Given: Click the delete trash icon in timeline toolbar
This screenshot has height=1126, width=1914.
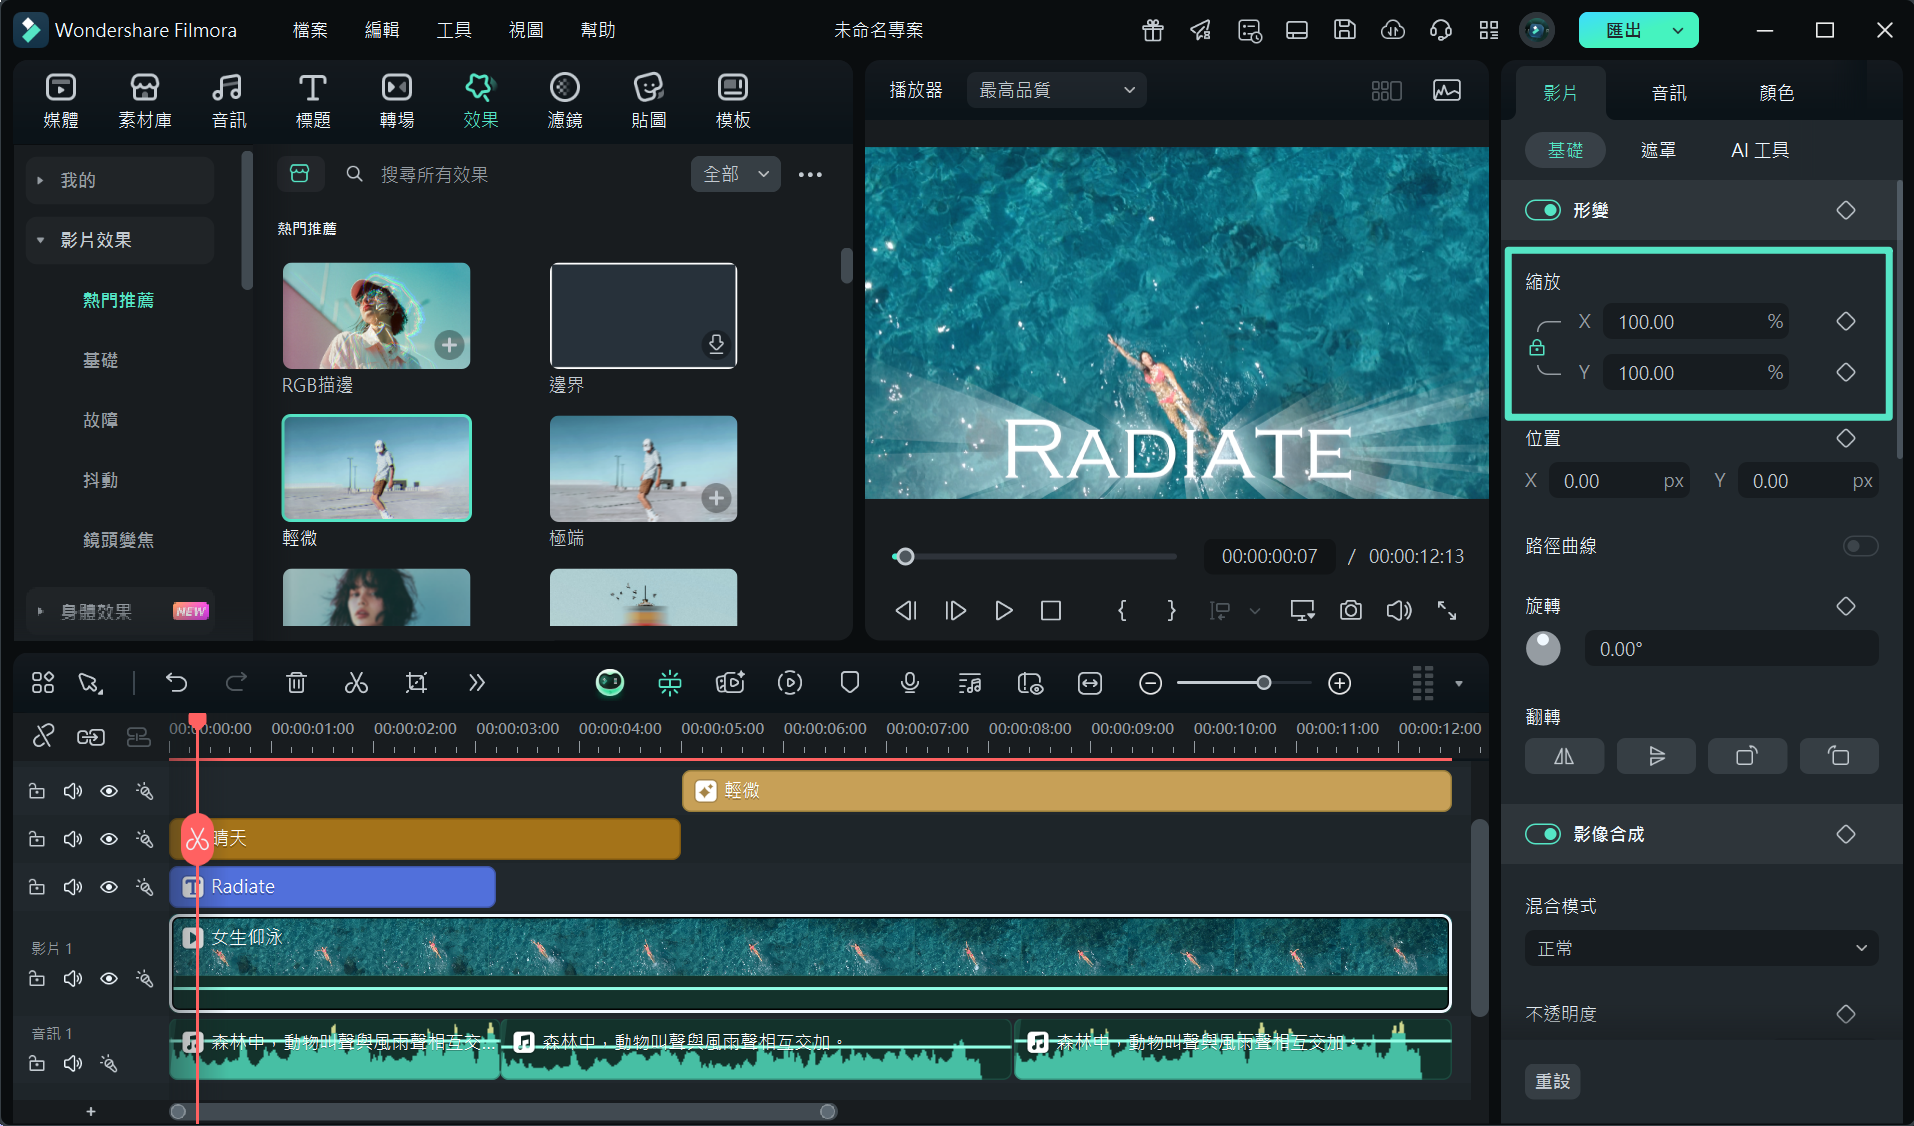Looking at the screenshot, I should coord(296,683).
